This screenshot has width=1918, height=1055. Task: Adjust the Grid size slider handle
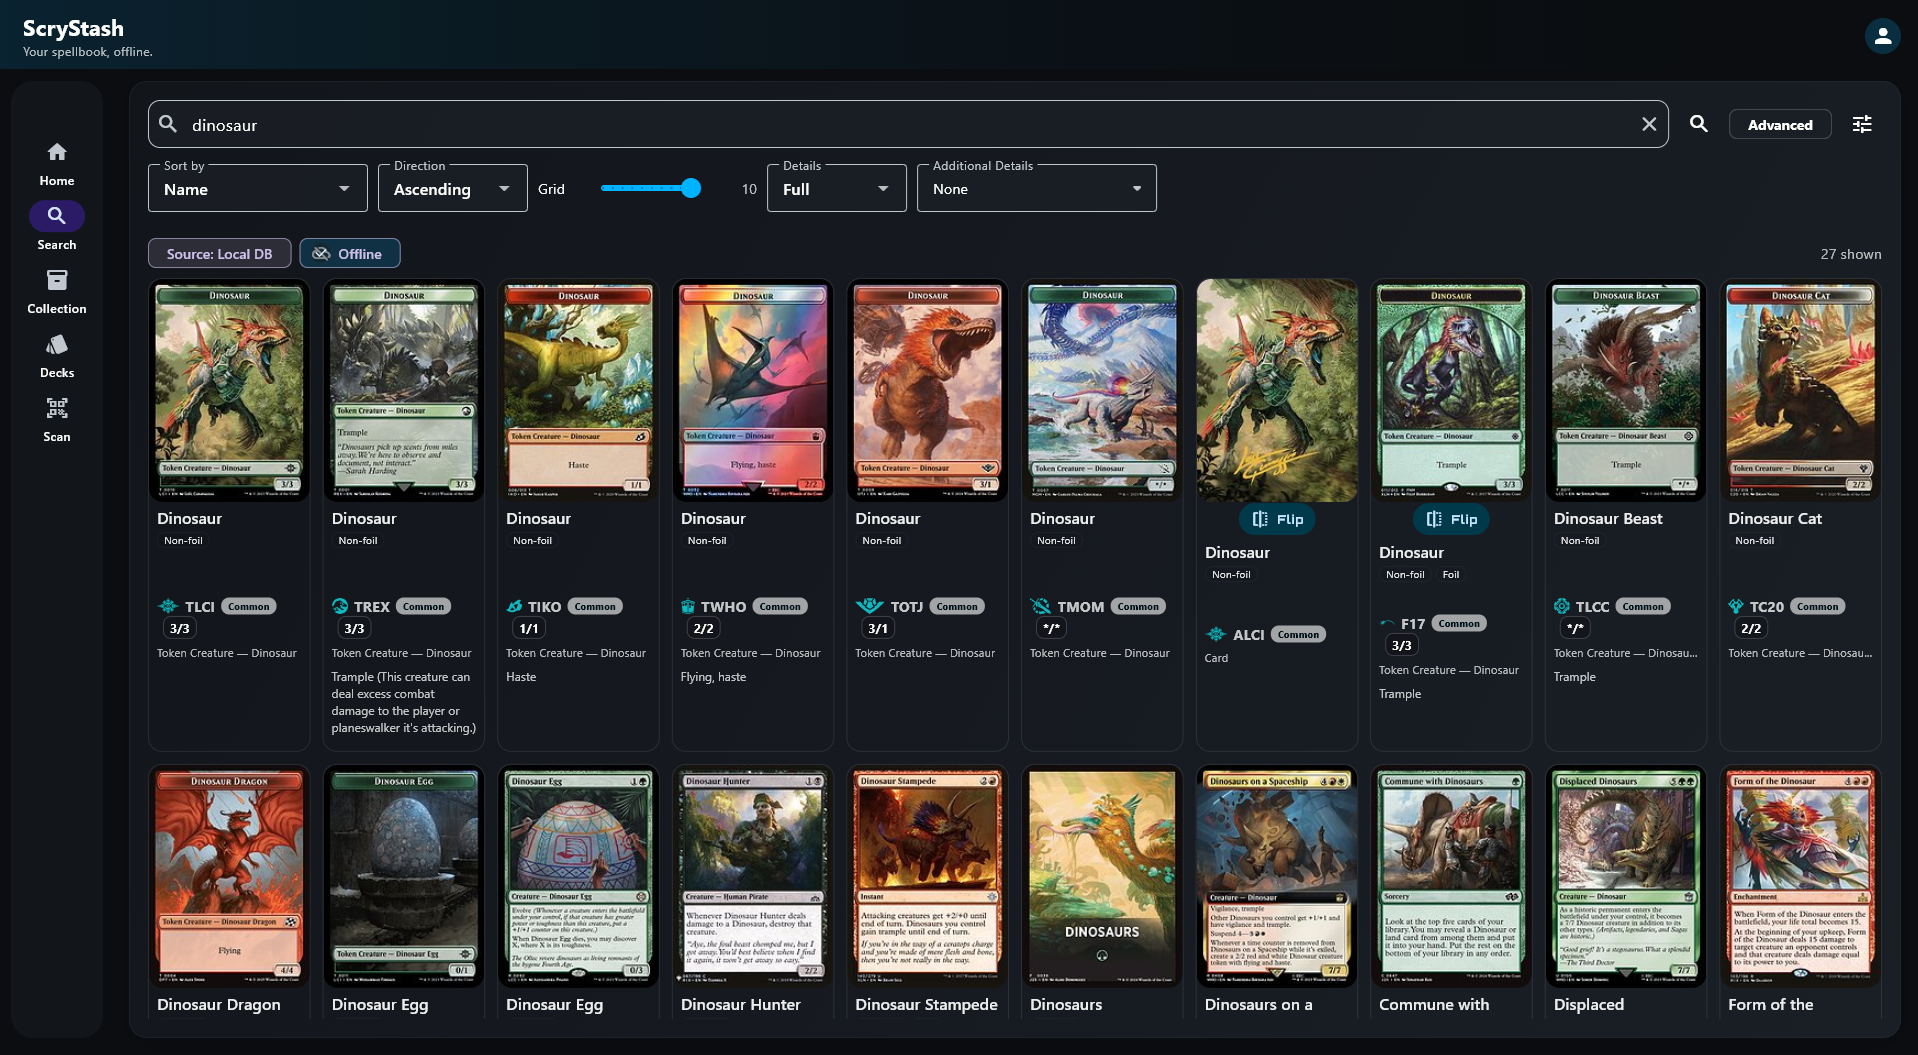click(x=691, y=188)
